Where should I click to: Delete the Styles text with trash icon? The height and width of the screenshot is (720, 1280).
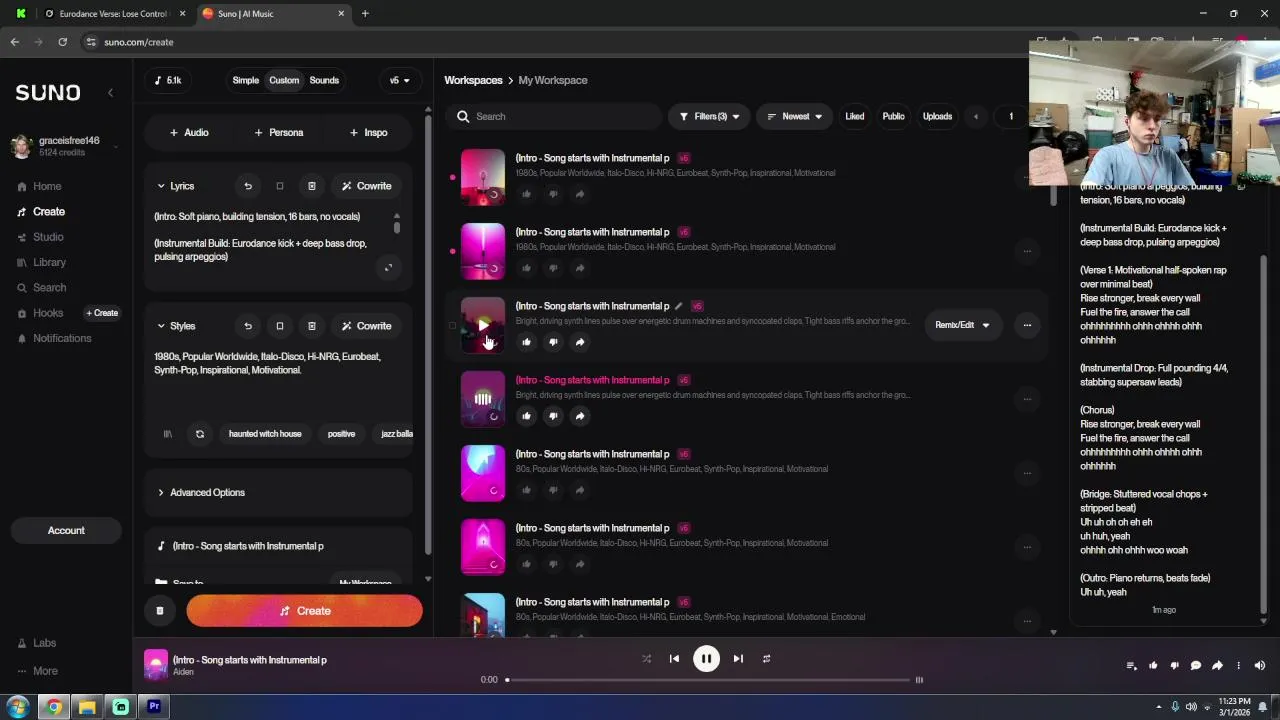[311, 326]
